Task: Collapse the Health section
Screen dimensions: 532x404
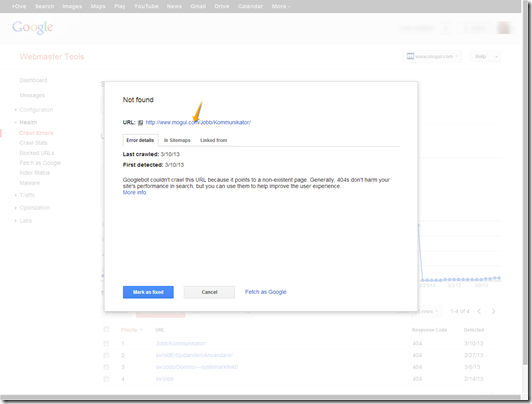Action: 28,122
